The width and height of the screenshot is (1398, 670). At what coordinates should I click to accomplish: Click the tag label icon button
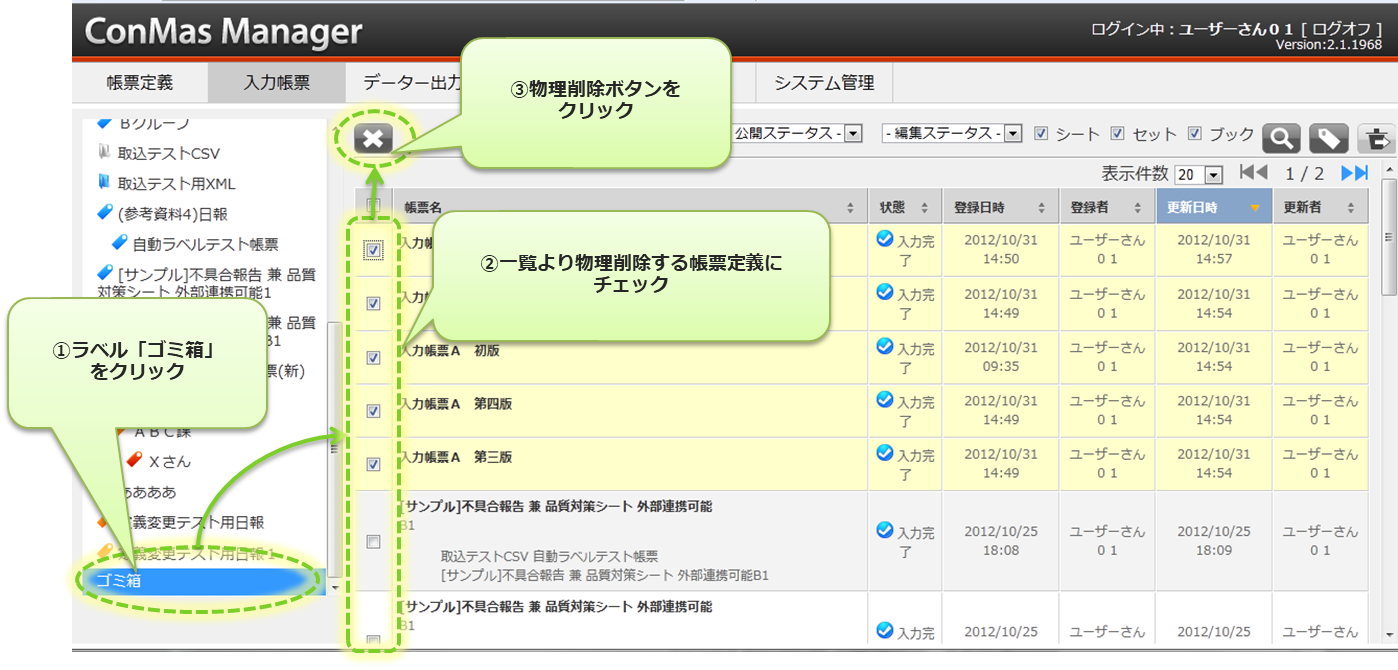[x=1329, y=138]
